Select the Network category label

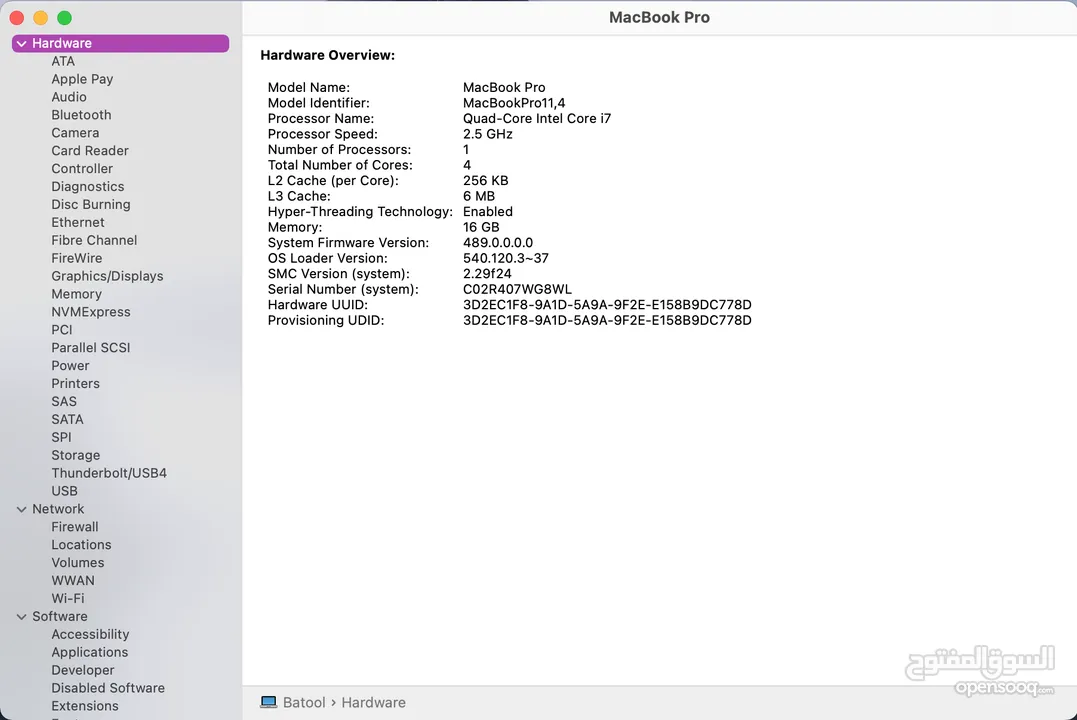58,508
